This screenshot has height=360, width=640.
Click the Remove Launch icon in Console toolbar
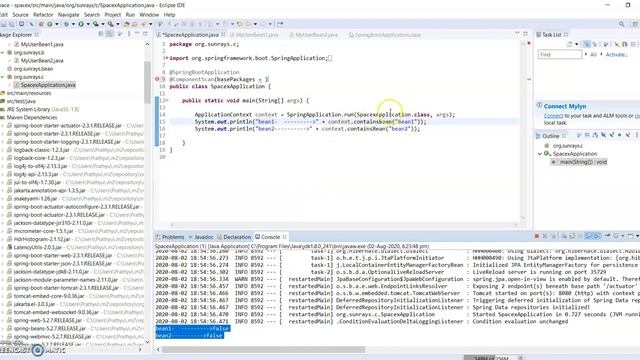pyautogui.click(x=545, y=236)
